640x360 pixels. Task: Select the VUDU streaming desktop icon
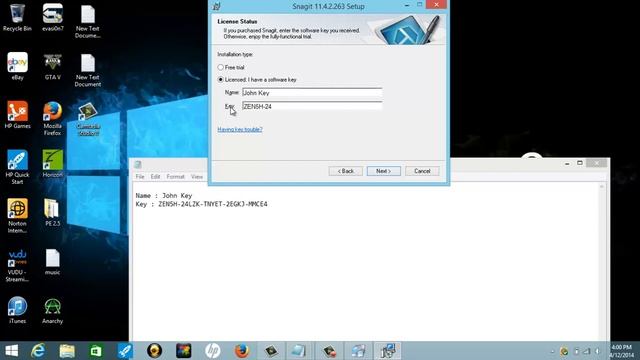coord(17,265)
